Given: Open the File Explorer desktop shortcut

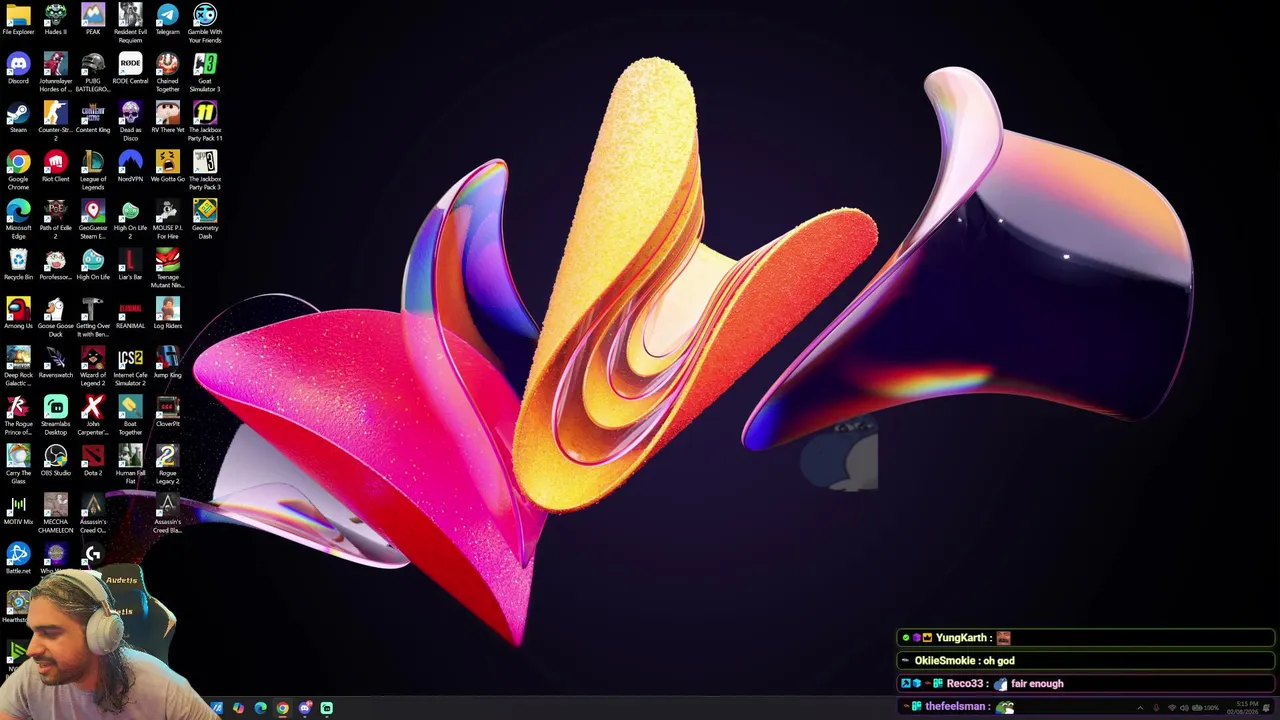Looking at the screenshot, I should (18, 20).
